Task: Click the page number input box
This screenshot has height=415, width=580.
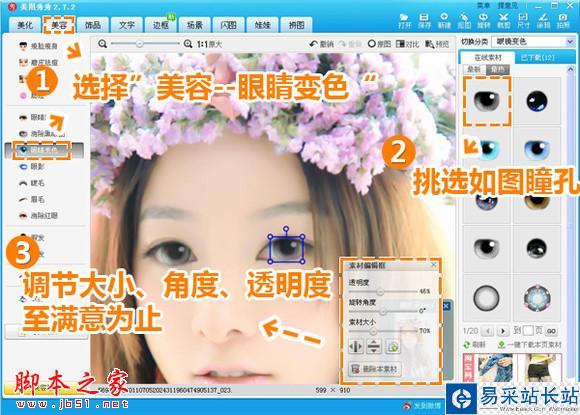Action: pos(528,331)
